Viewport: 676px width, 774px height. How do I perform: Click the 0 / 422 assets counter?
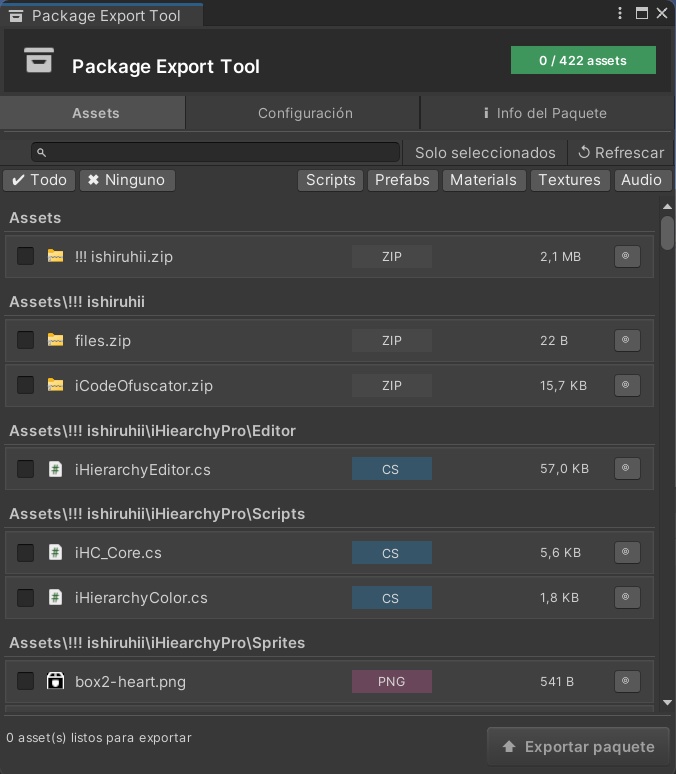point(583,60)
